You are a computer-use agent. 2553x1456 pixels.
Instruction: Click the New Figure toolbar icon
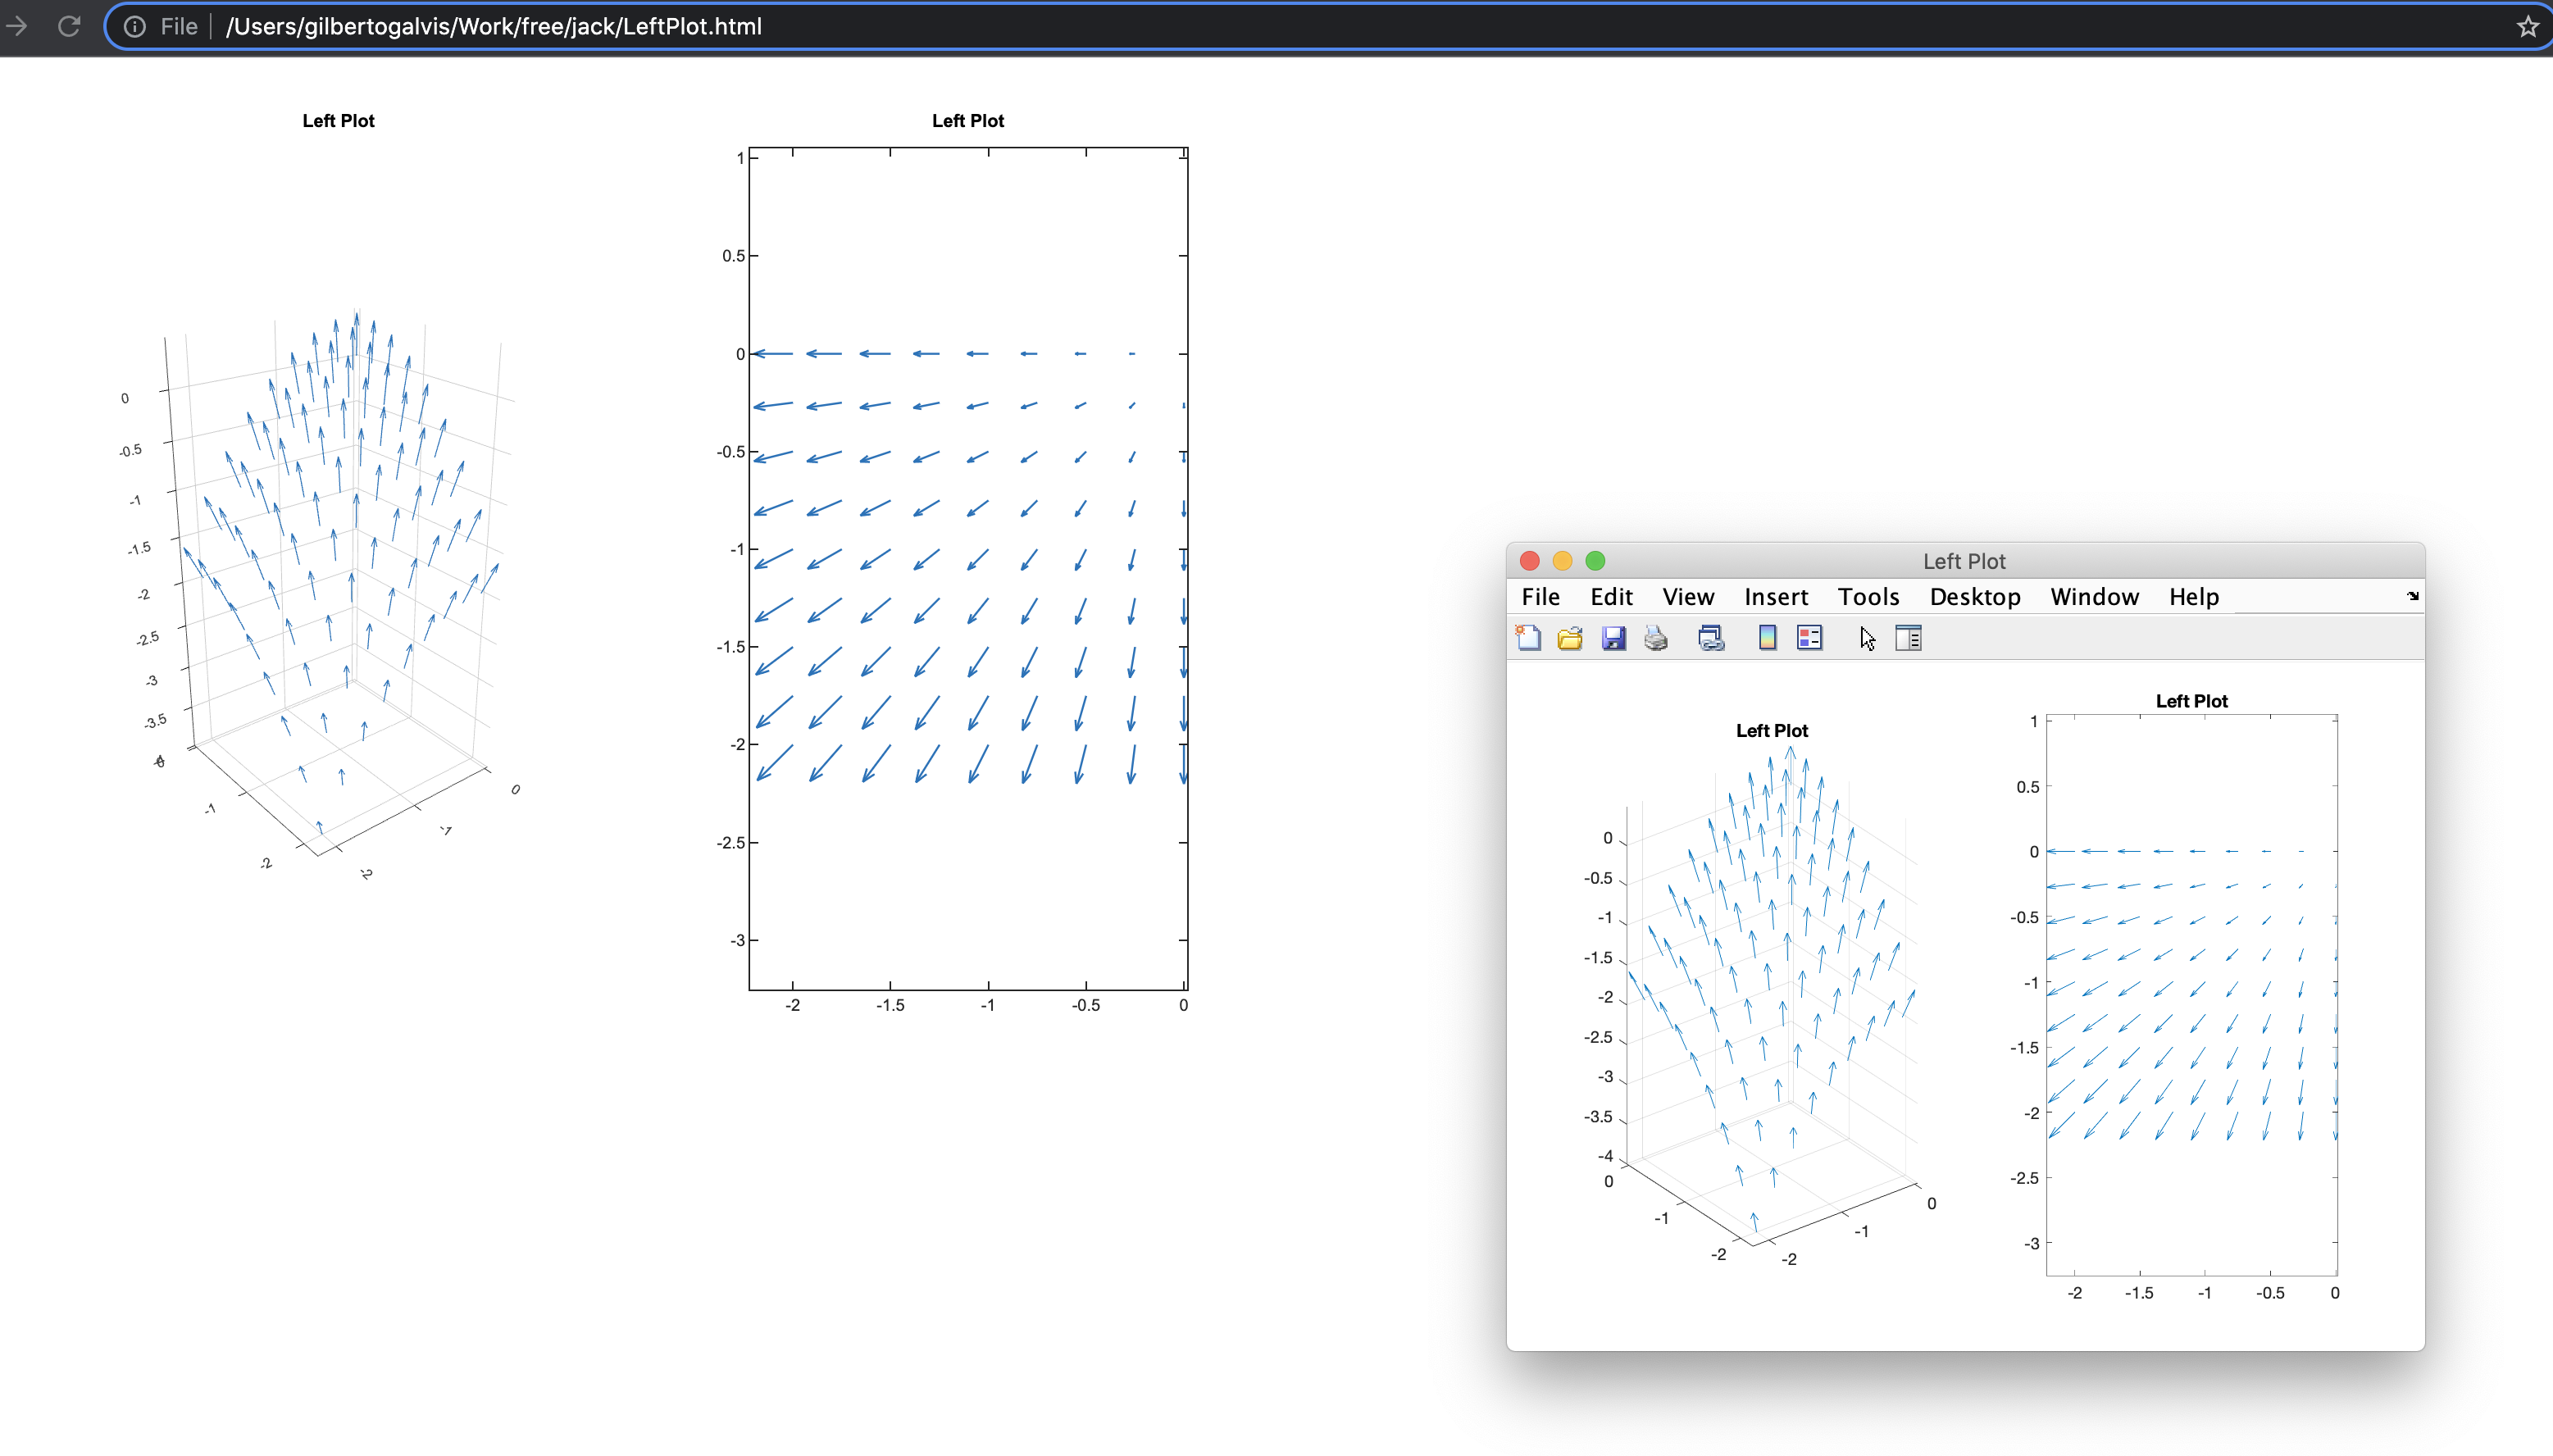click(1528, 638)
